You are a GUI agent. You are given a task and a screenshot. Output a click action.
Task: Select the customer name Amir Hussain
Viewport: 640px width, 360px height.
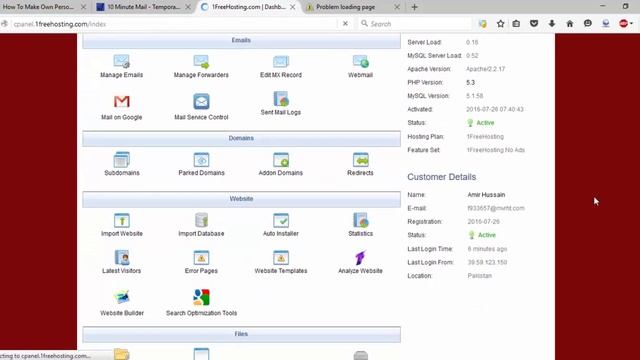(x=486, y=195)
